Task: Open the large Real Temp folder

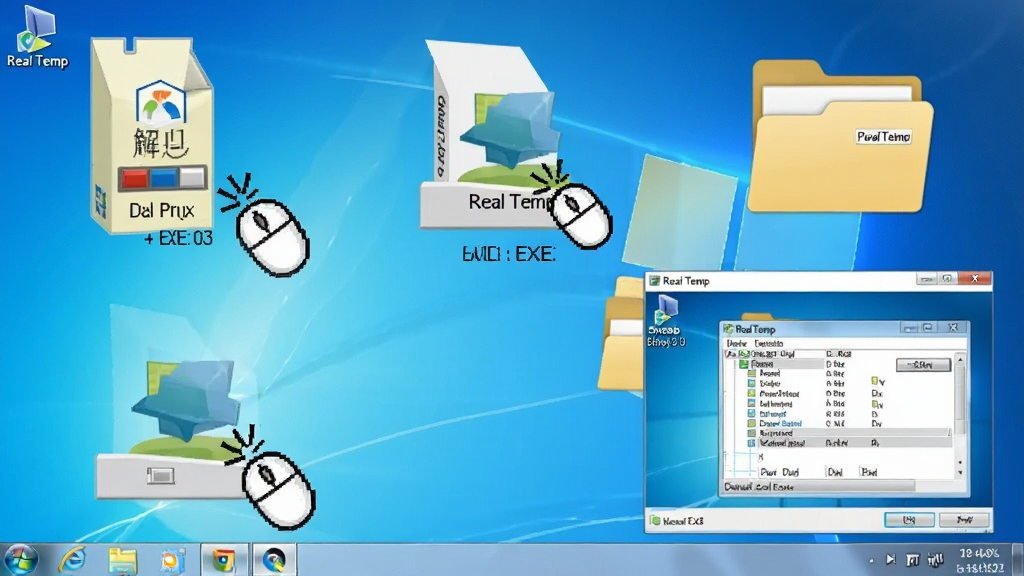Action: tap(840, 136)
